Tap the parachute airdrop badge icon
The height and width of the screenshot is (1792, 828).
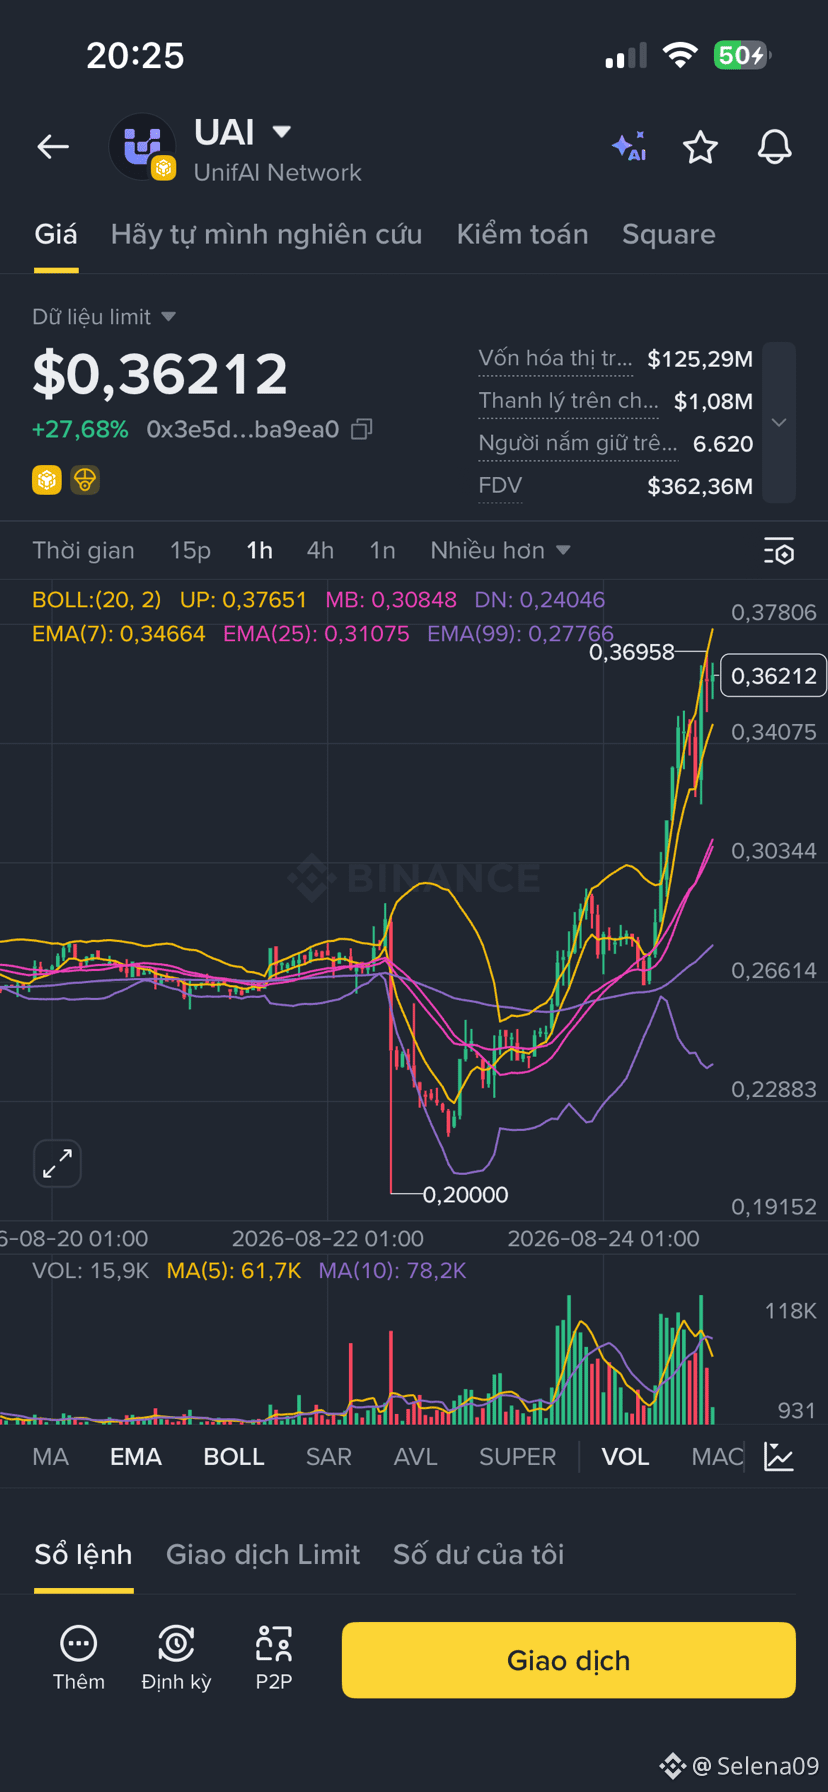pos(85,480)
